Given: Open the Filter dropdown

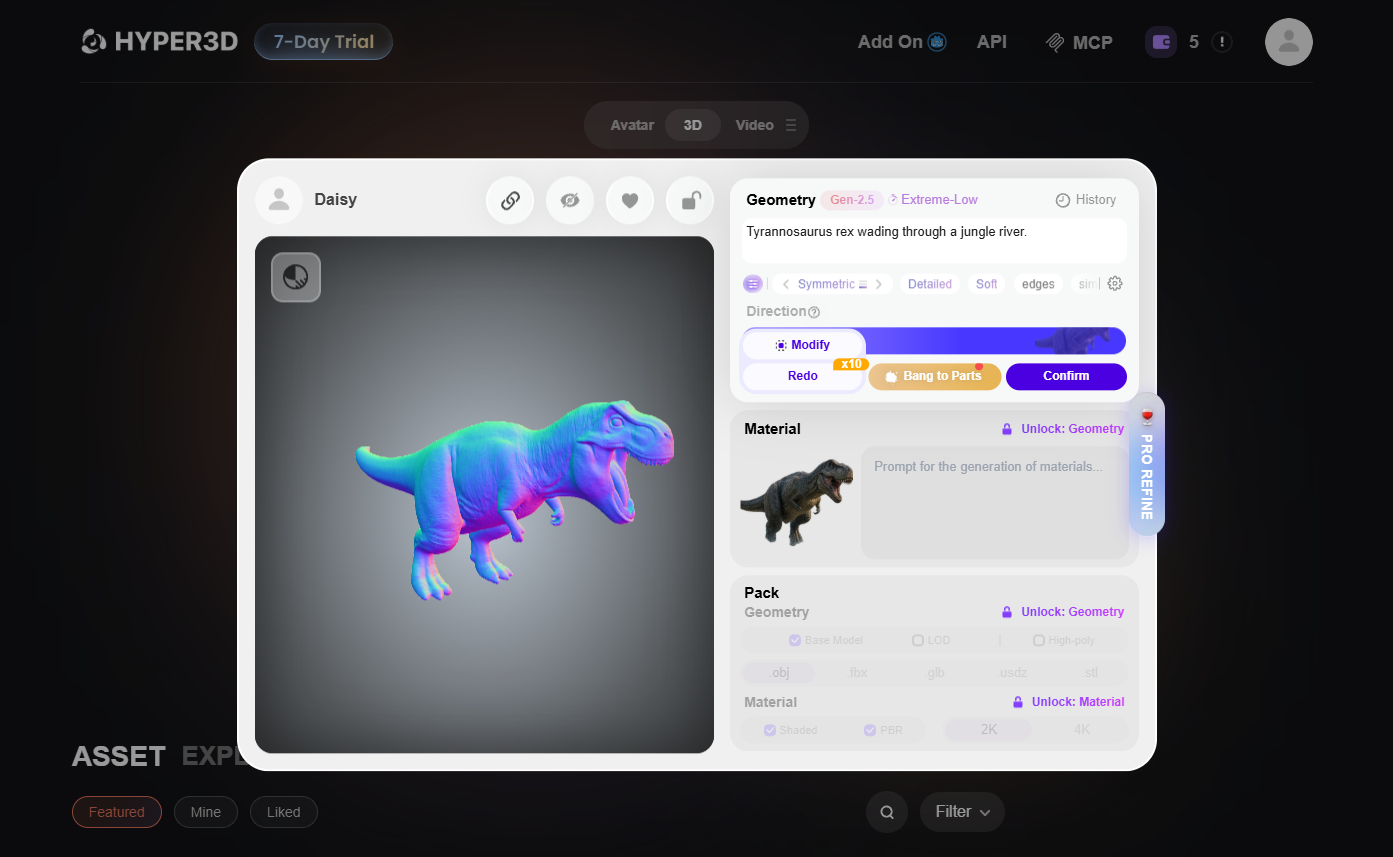Looking at the screenshot, I should tap(962, 812).
